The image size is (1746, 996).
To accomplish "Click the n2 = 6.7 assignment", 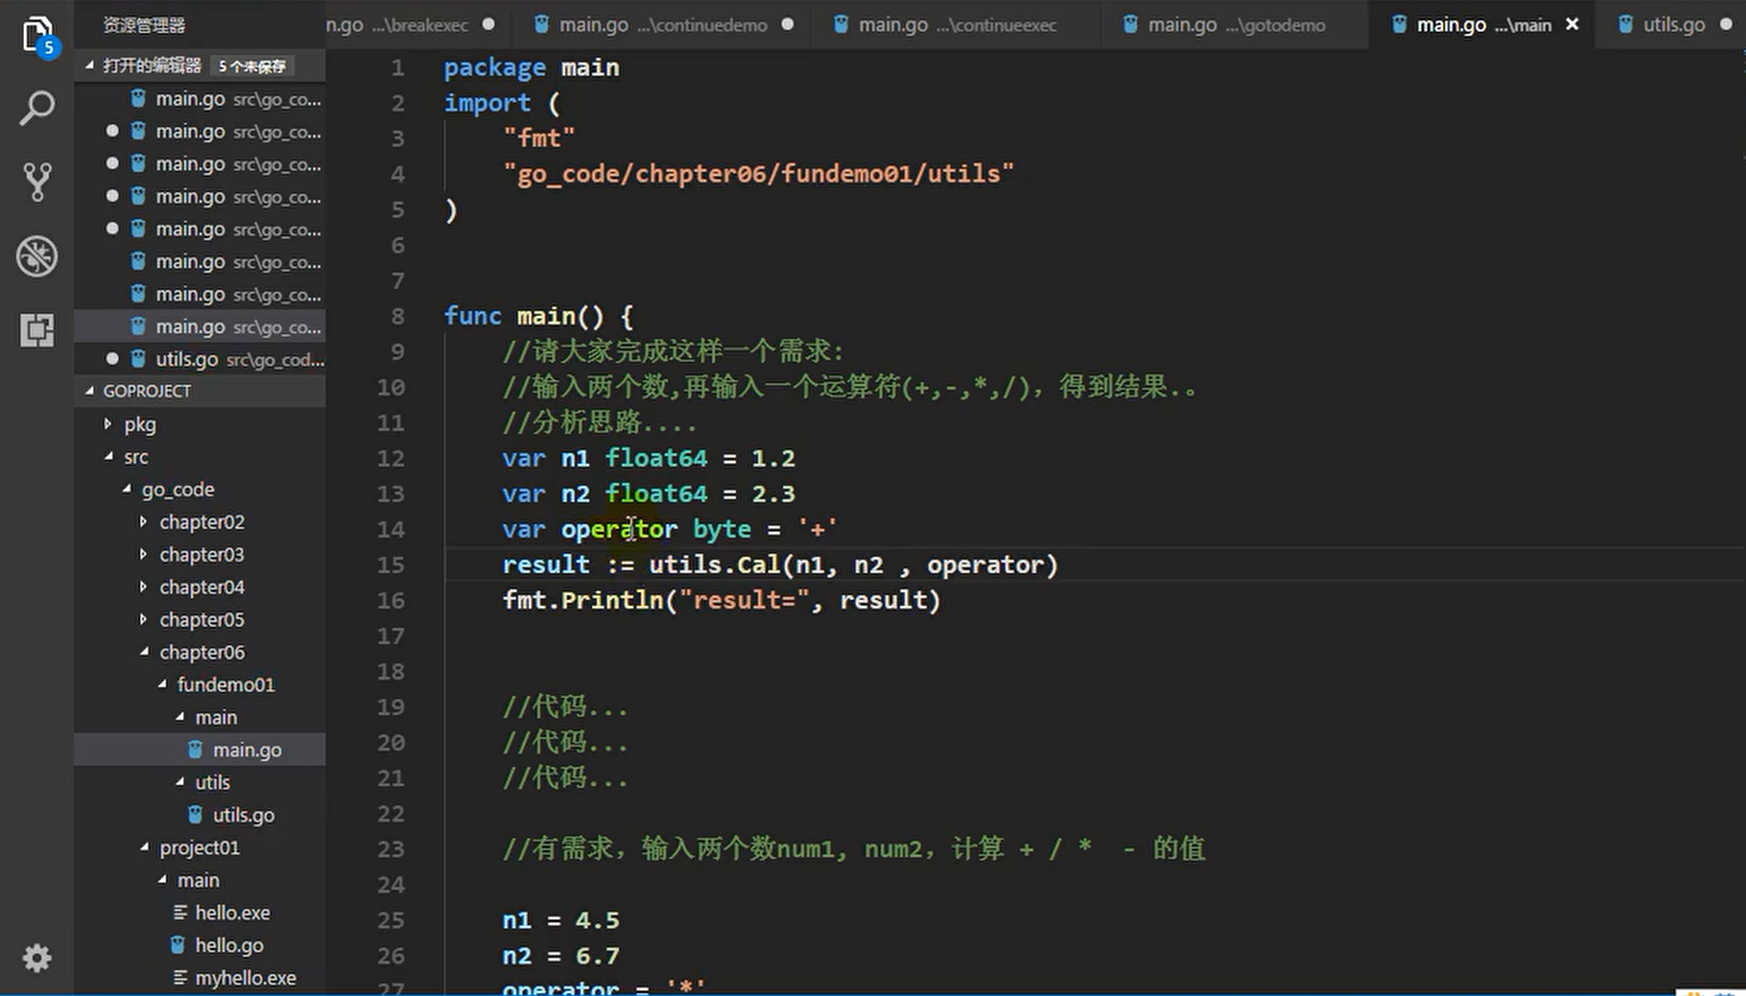I will click(560, 956).
